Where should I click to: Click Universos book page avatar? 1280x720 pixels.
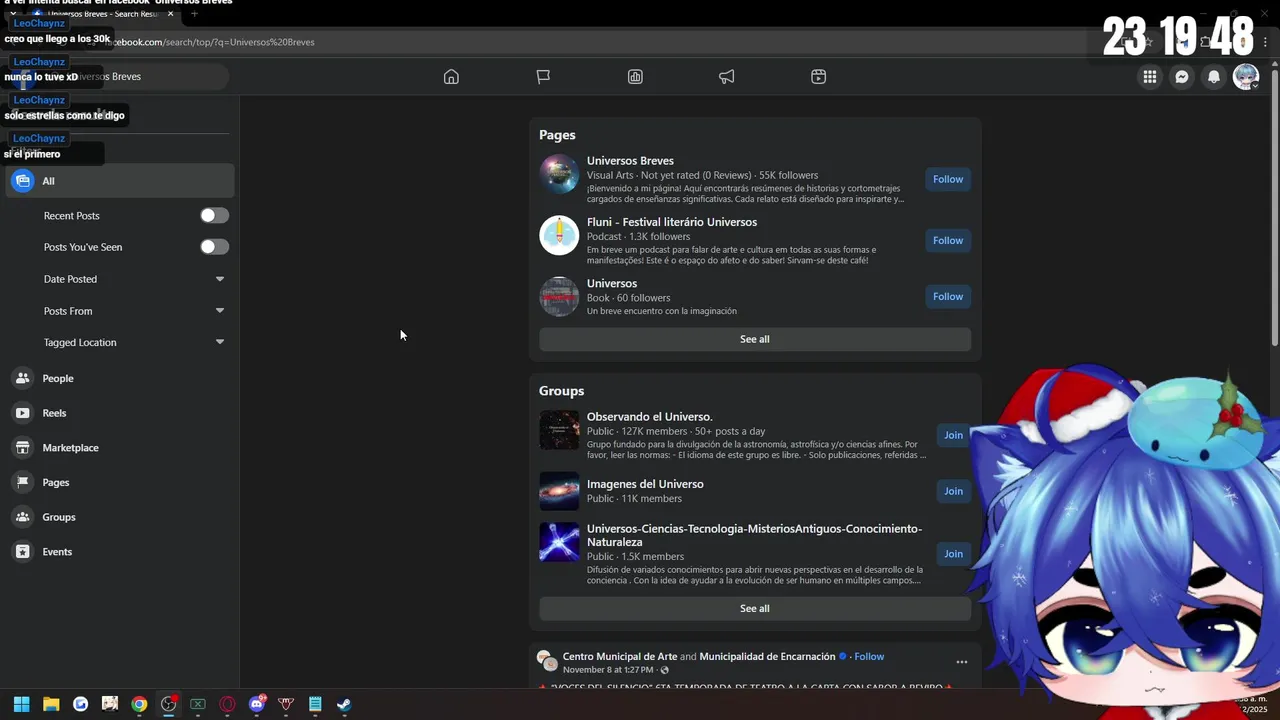pos(559,297)
